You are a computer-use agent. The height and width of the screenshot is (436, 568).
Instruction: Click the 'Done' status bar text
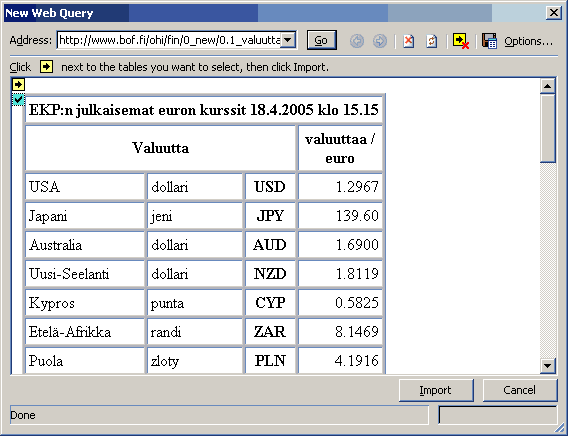point(23,415)
